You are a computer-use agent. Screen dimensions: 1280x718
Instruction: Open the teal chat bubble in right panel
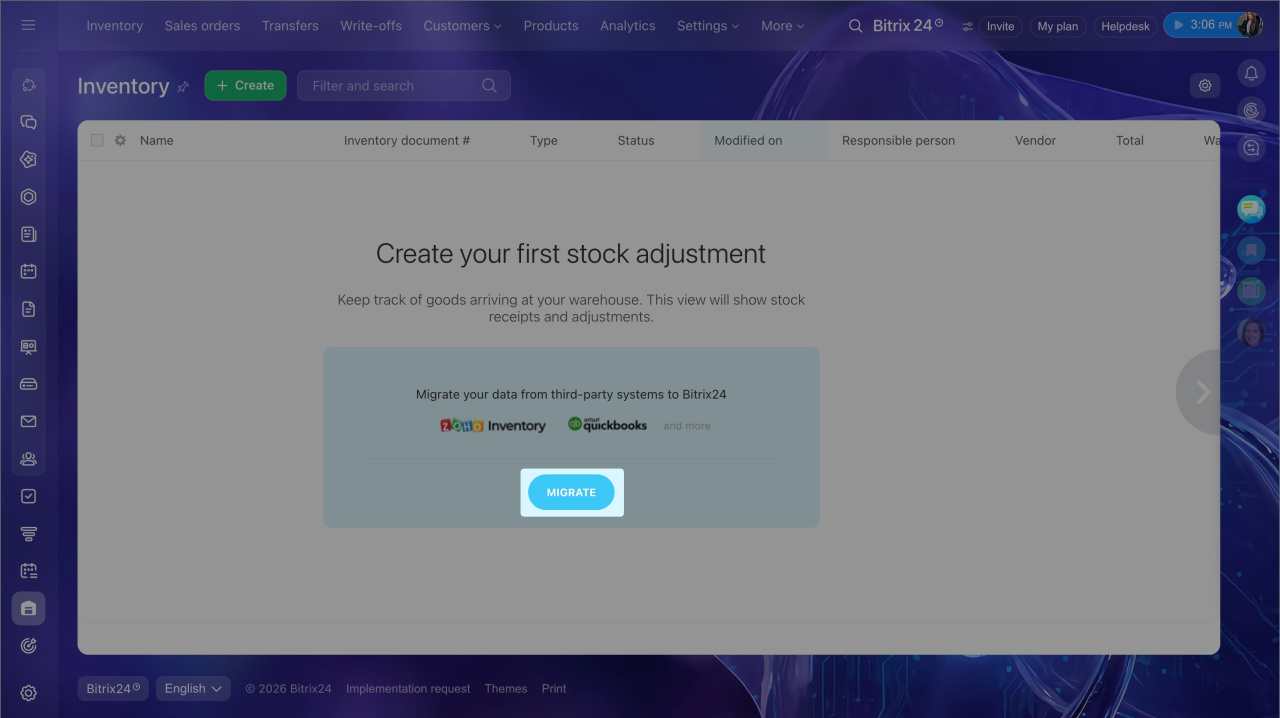(1251, 209)
